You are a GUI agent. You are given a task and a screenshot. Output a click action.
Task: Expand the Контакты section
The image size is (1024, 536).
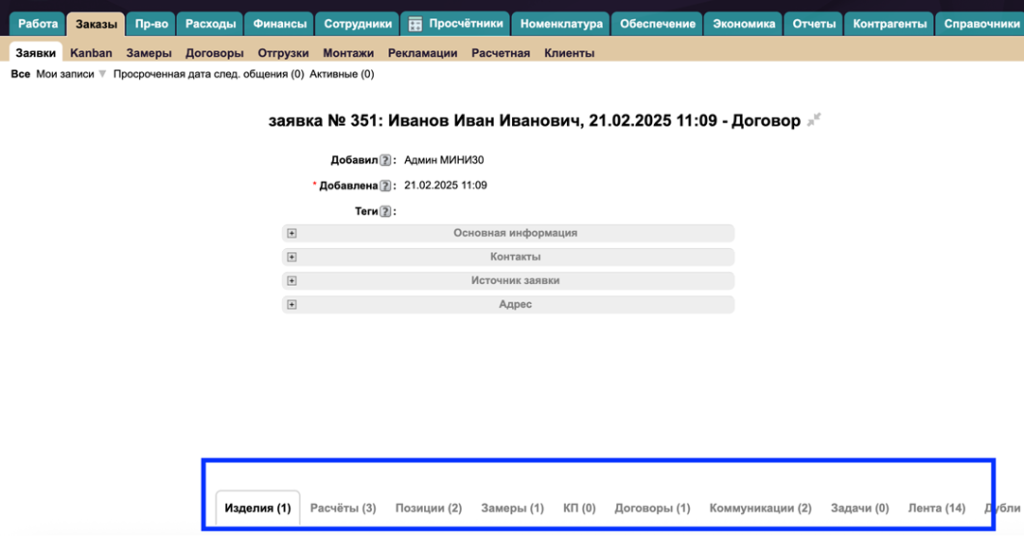pos(292,257)
